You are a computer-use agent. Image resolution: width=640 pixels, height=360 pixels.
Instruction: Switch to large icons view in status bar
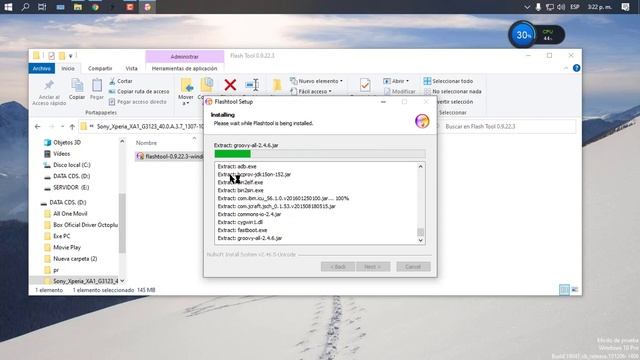coord(574,290)
